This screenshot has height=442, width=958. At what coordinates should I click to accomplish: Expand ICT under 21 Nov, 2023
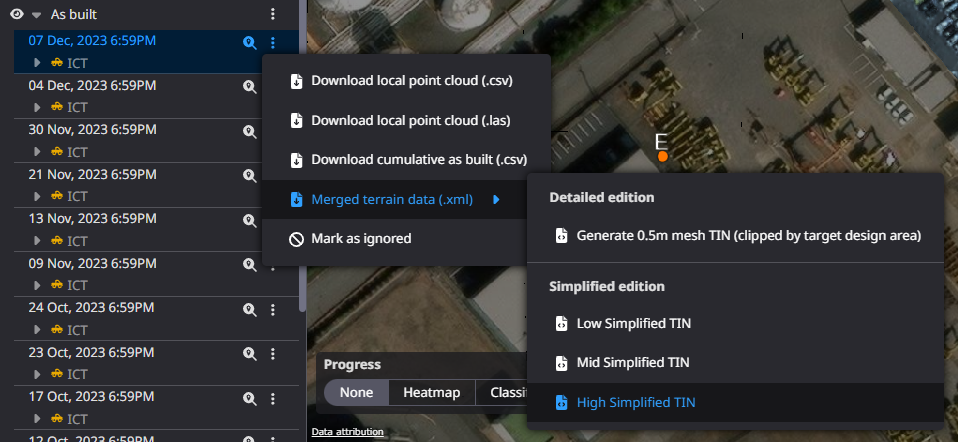[x=37, y=196]
